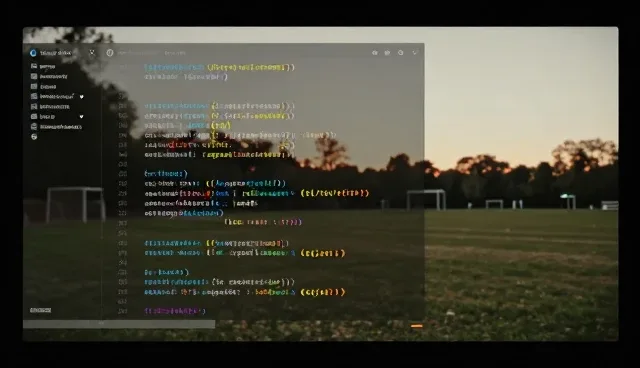Click the round icon beside the header chevron
The image size is (640, 368).
click(401, 53)
